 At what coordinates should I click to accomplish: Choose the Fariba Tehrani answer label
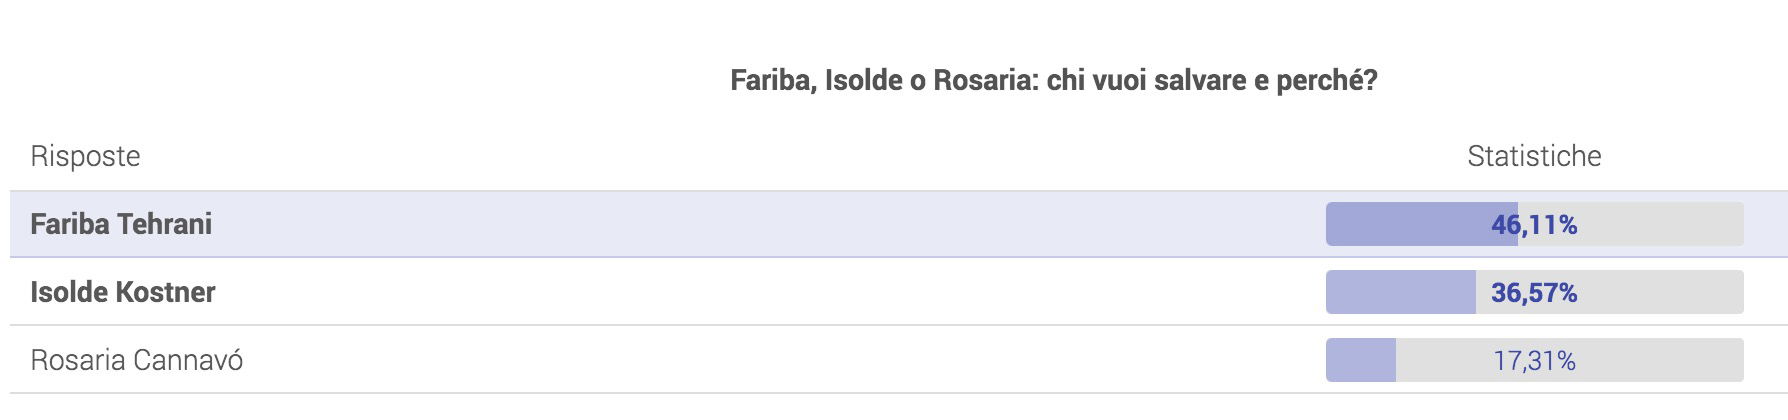click(x=121, y=224)
